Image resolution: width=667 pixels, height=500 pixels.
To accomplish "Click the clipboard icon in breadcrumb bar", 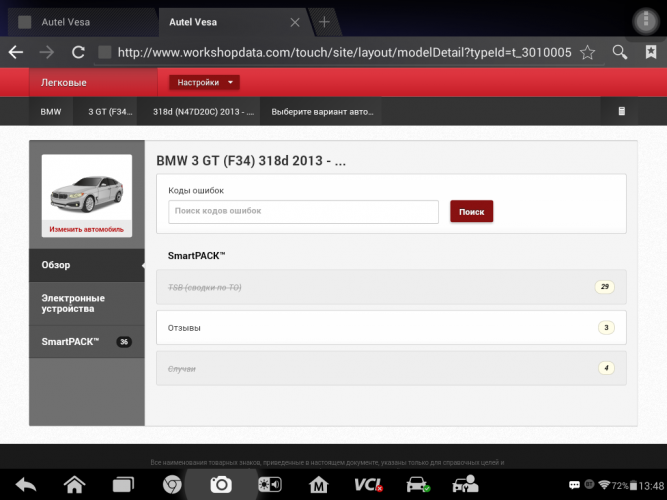I will [x=621, y=111].
